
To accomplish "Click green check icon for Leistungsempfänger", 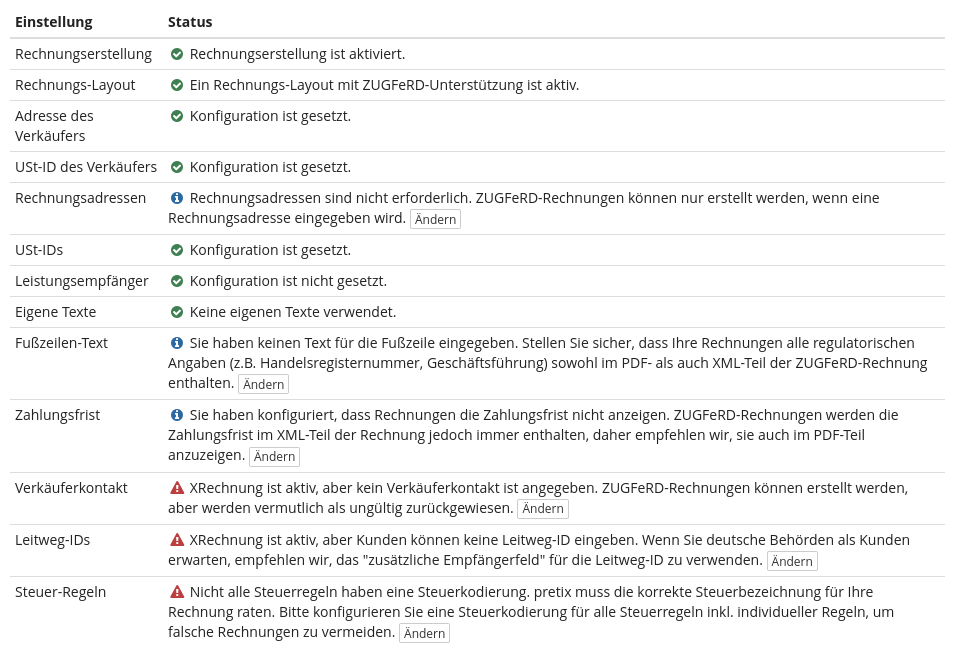I will (x=177, y=281).
